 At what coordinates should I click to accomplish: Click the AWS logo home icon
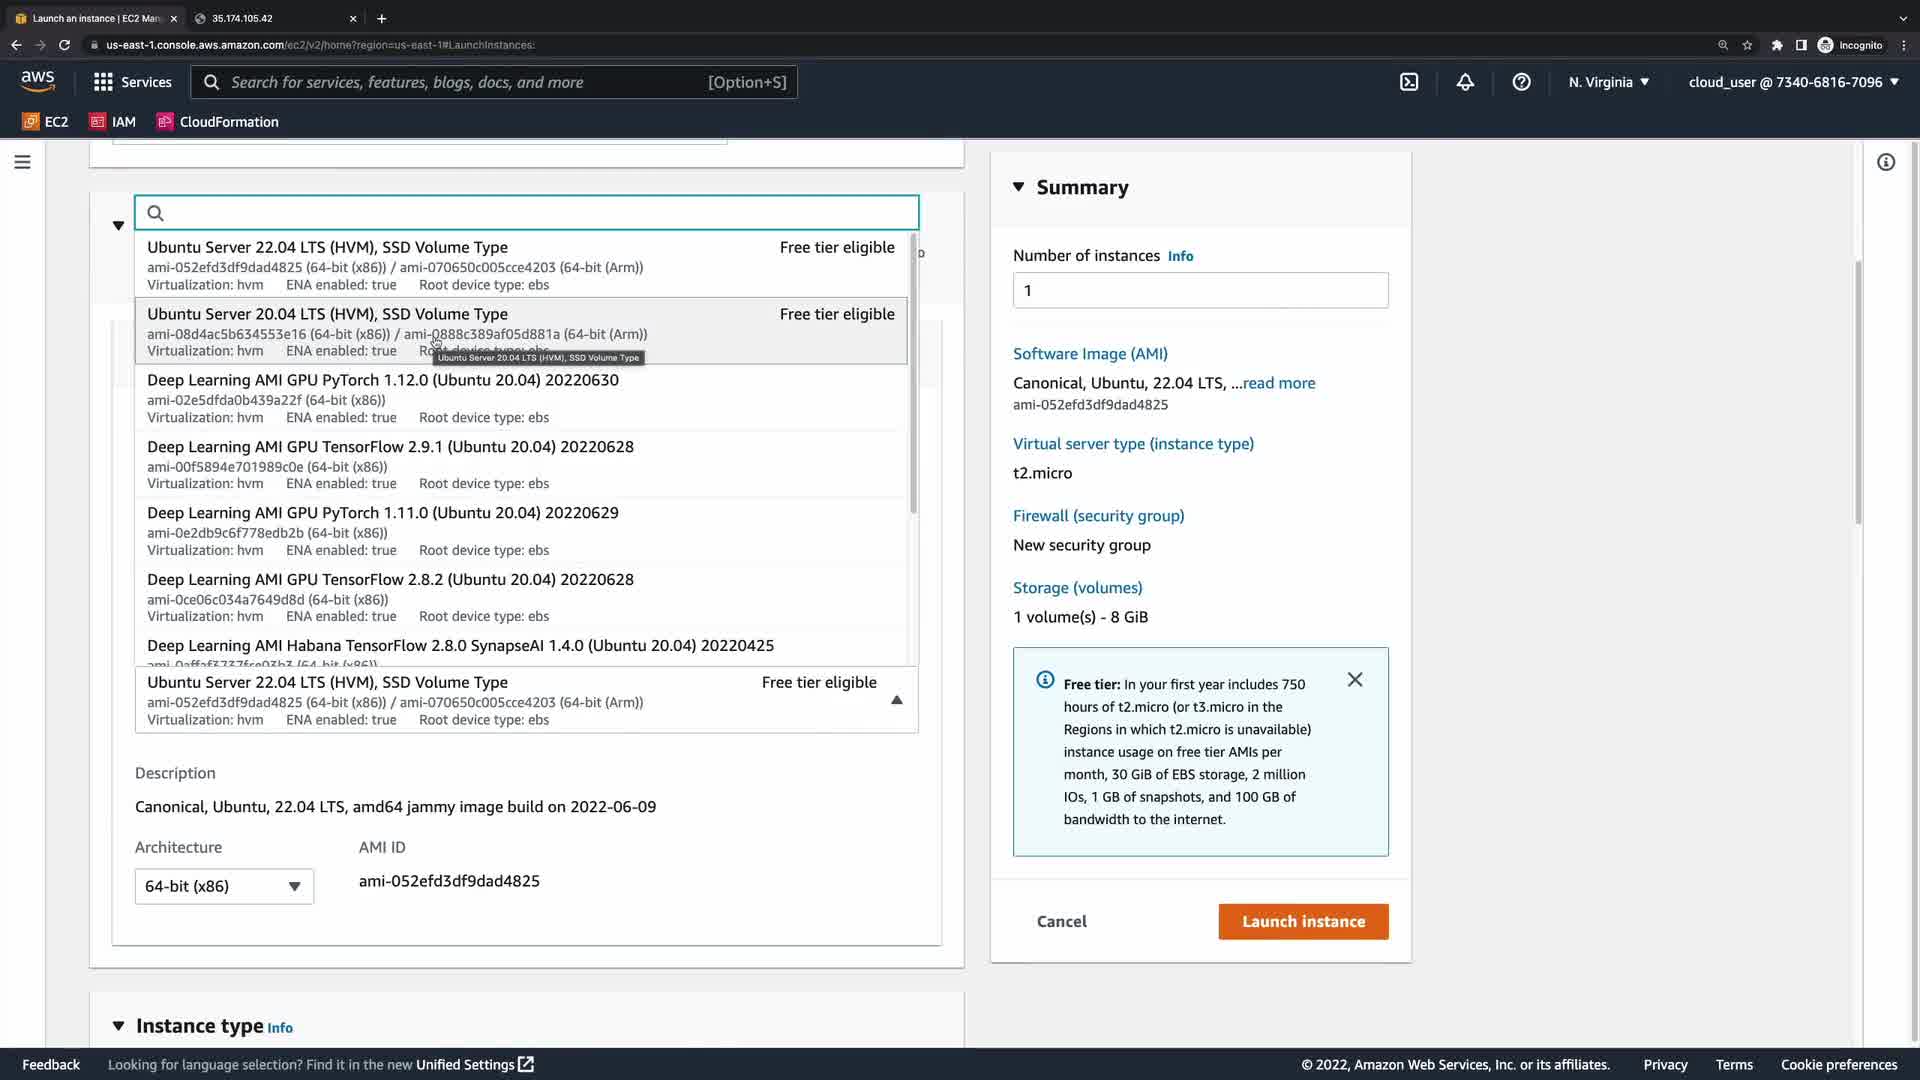pyautogui.click(x=38, y=81)
